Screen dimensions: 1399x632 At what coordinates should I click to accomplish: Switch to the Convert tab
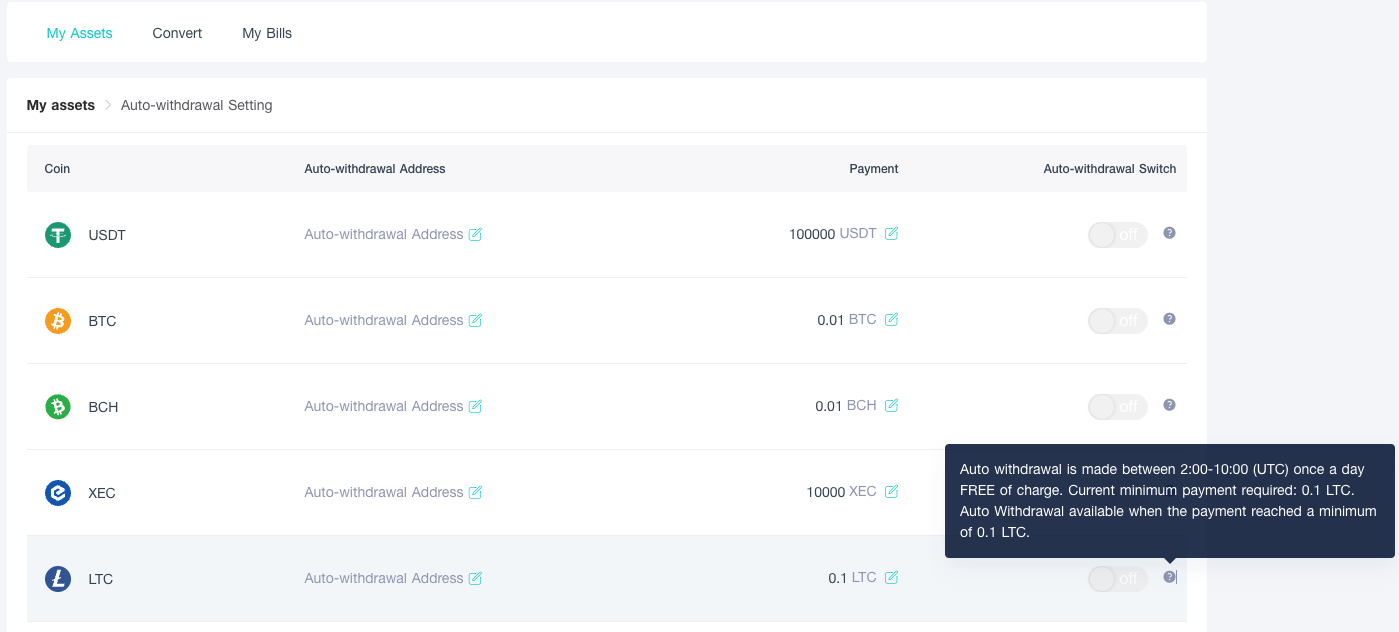pyautogui.click(x=177, y=33)
